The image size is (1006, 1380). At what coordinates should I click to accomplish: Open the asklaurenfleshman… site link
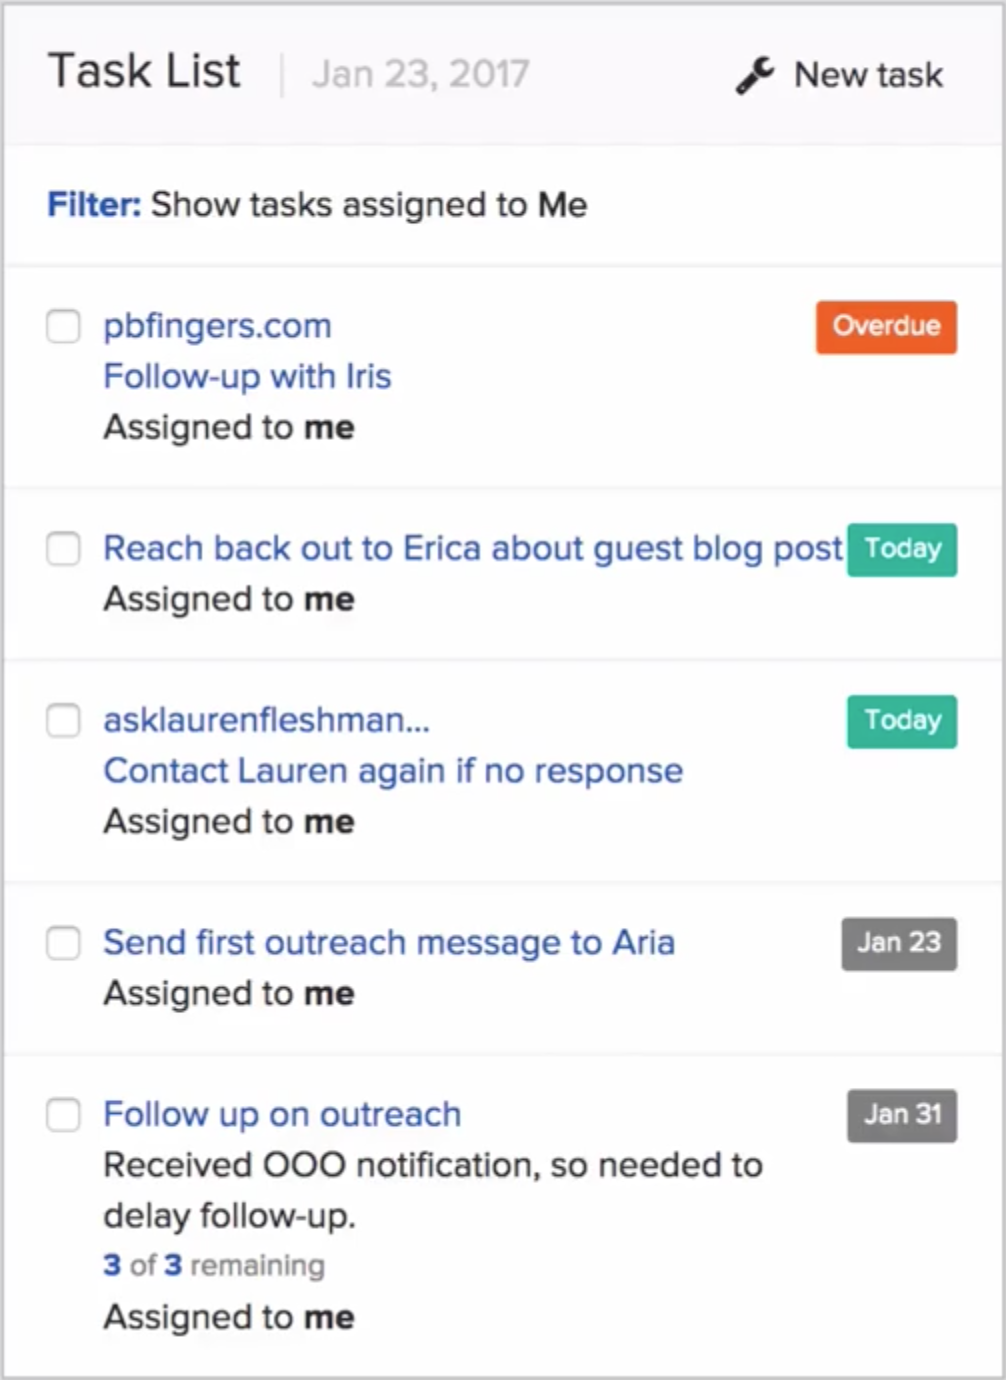266,720
